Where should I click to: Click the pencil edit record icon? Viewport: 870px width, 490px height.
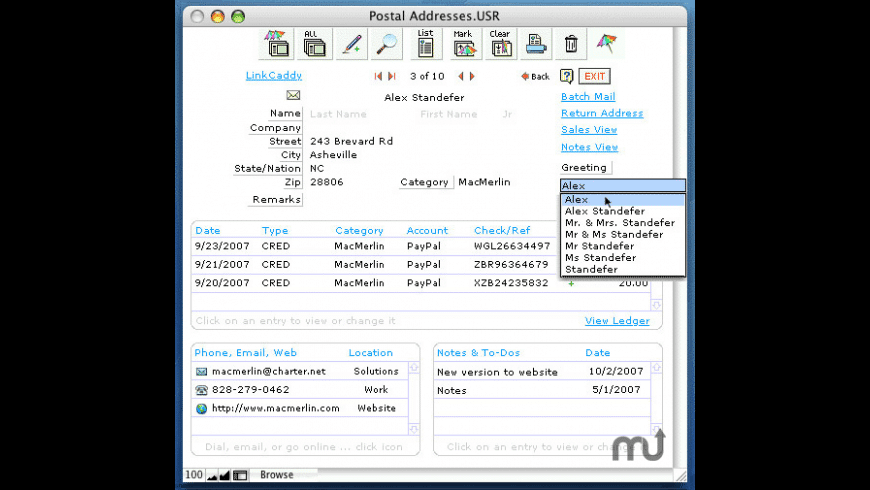(351, 44)
